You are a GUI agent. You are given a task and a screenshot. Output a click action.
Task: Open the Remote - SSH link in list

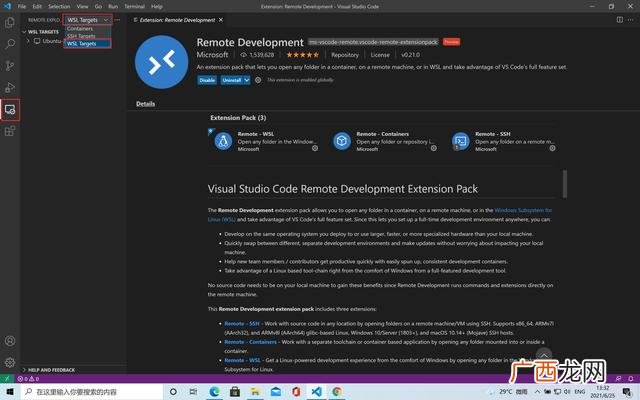tap(242, 324)
